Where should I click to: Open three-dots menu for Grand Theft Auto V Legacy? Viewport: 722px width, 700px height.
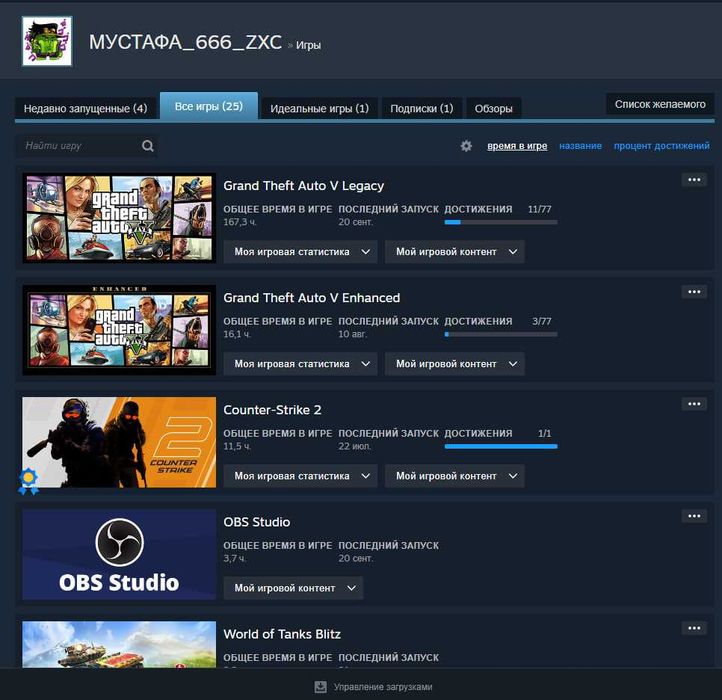[x=694, y=180]
